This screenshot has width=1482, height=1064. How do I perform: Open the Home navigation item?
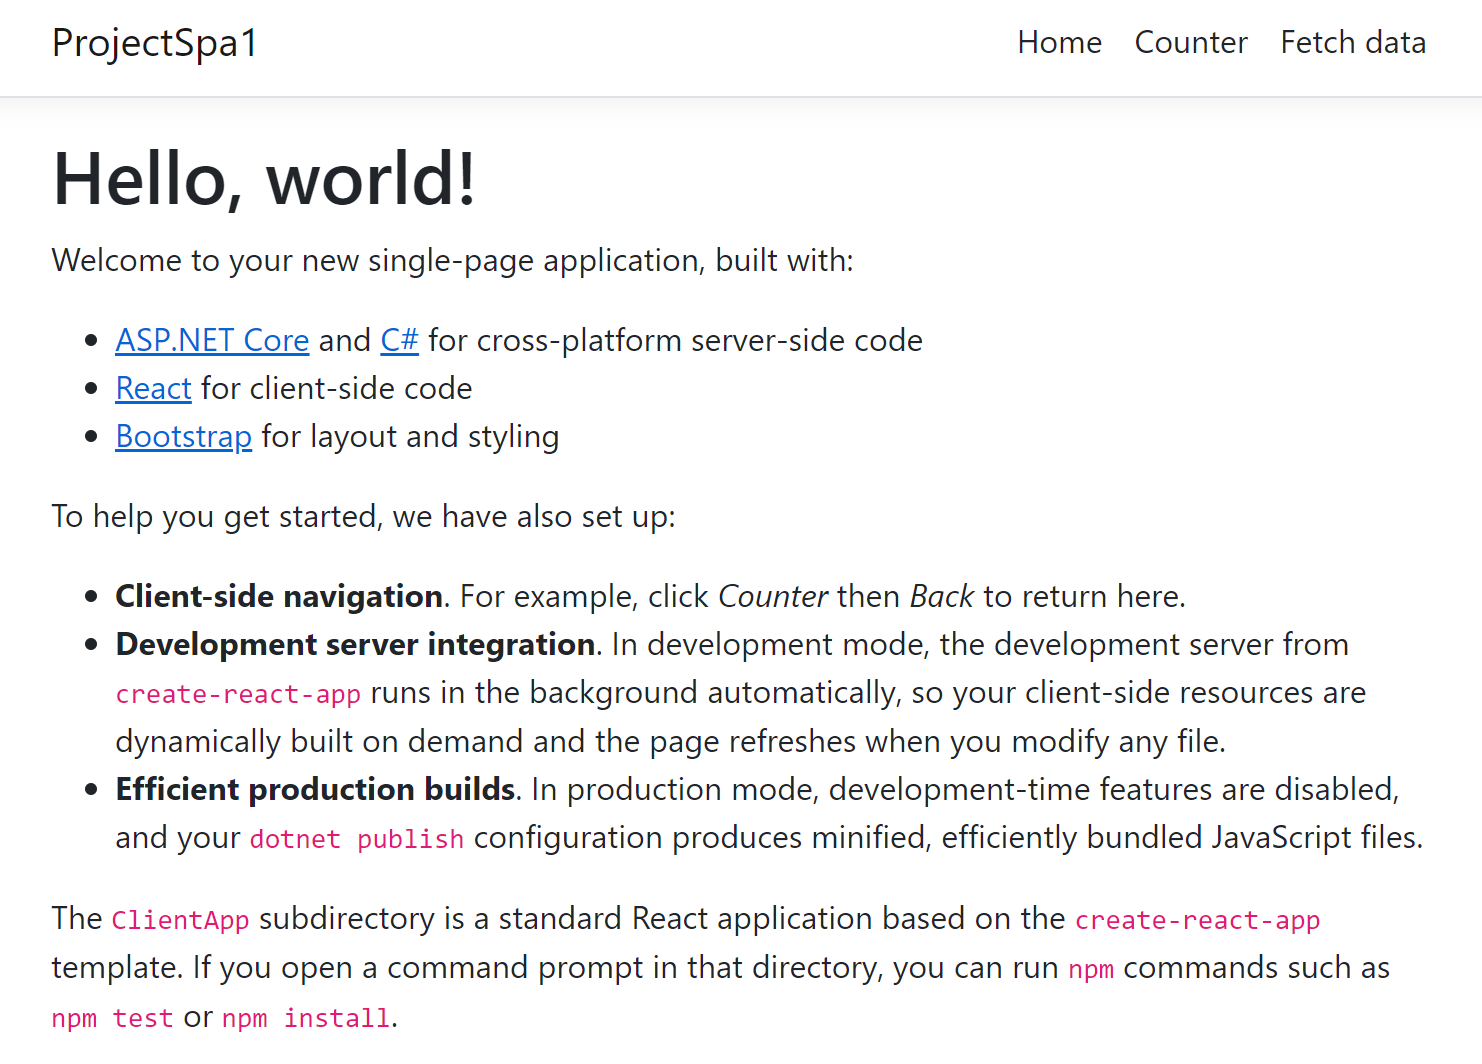pyautogui.click(x=1059, y=42)
